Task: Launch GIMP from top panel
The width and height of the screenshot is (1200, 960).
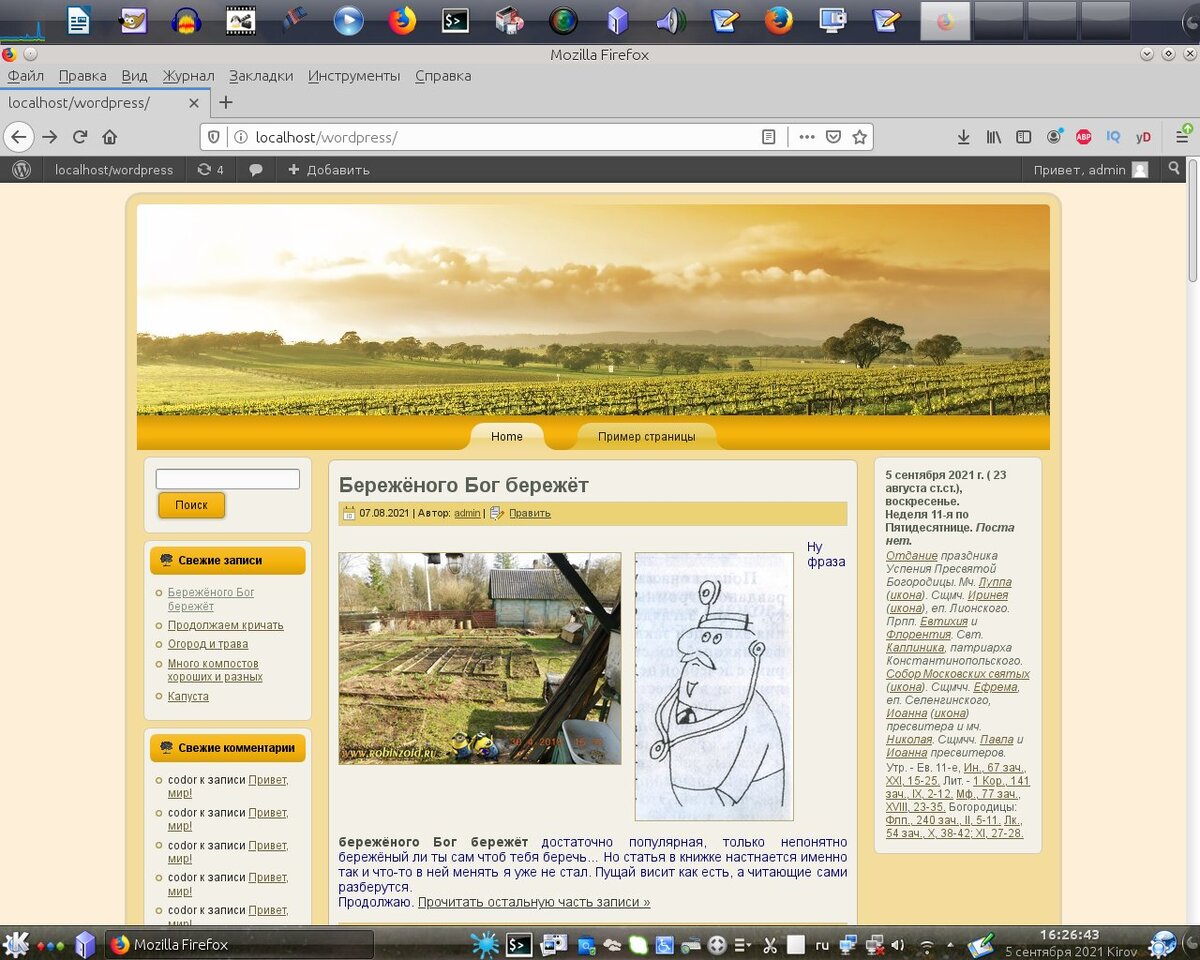Action: coord(133,20)
